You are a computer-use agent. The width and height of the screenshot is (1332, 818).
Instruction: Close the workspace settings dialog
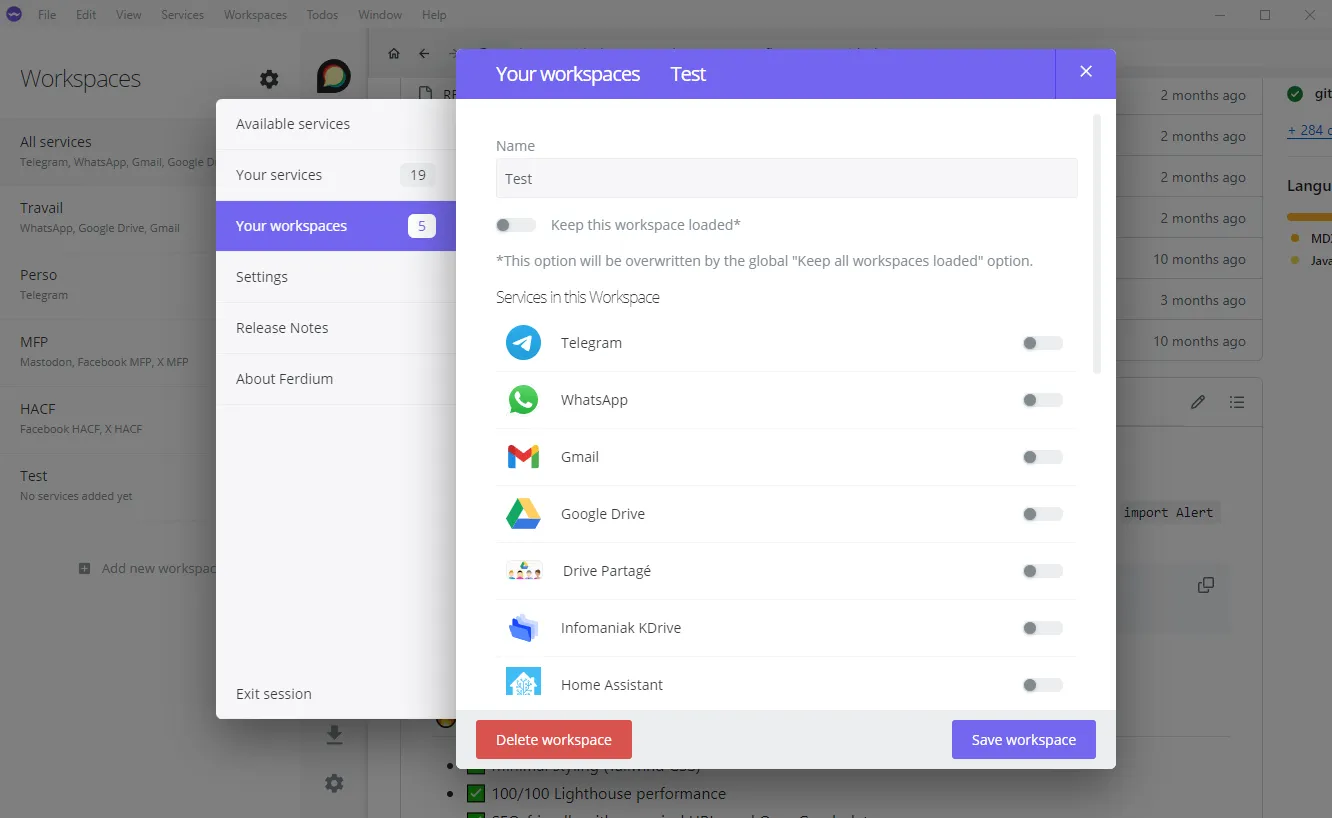coord(1086,72)
